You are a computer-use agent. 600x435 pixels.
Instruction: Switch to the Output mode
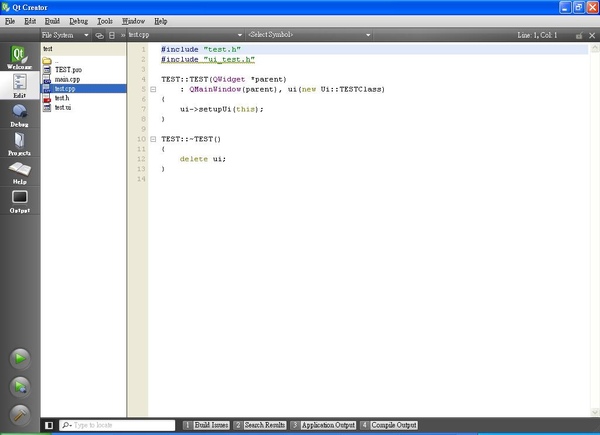19,201
